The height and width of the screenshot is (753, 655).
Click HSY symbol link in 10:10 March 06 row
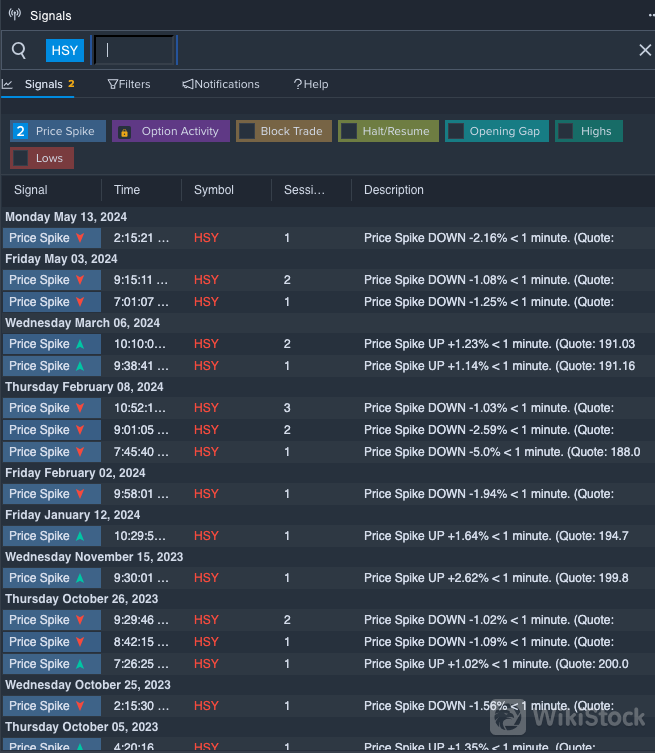[206, 344]
